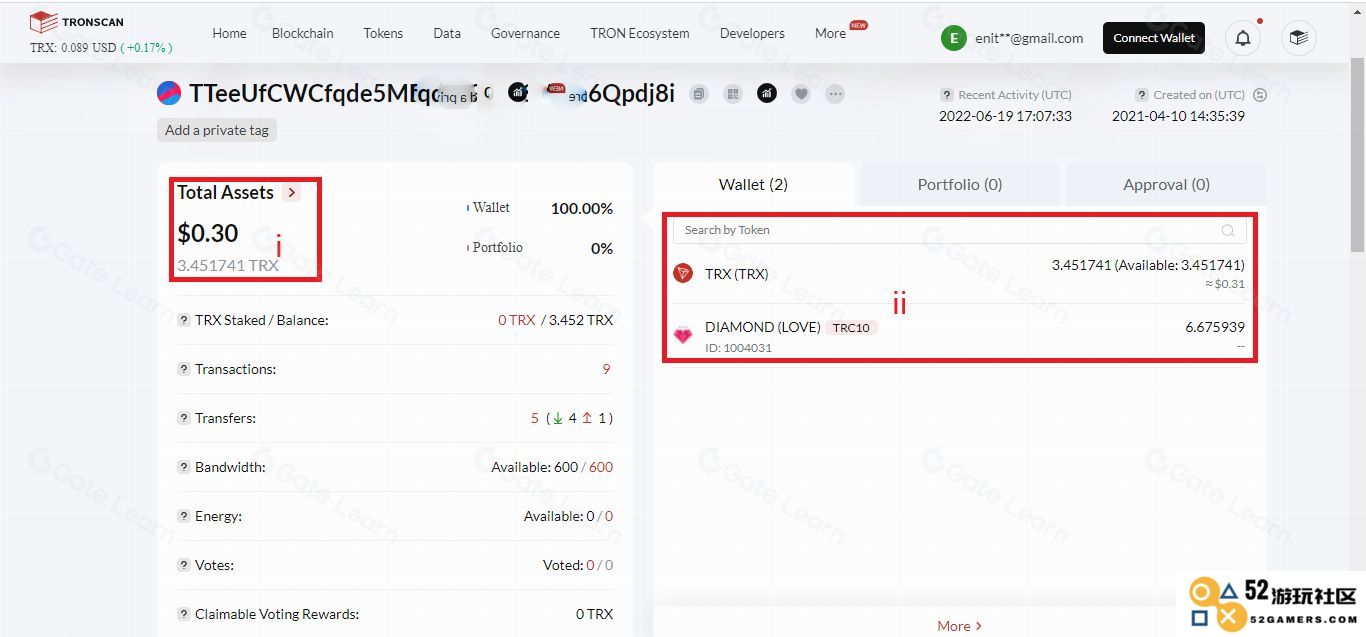Open the TRON Ecosystem menu

pyautogui.click(x=640, y=33)
